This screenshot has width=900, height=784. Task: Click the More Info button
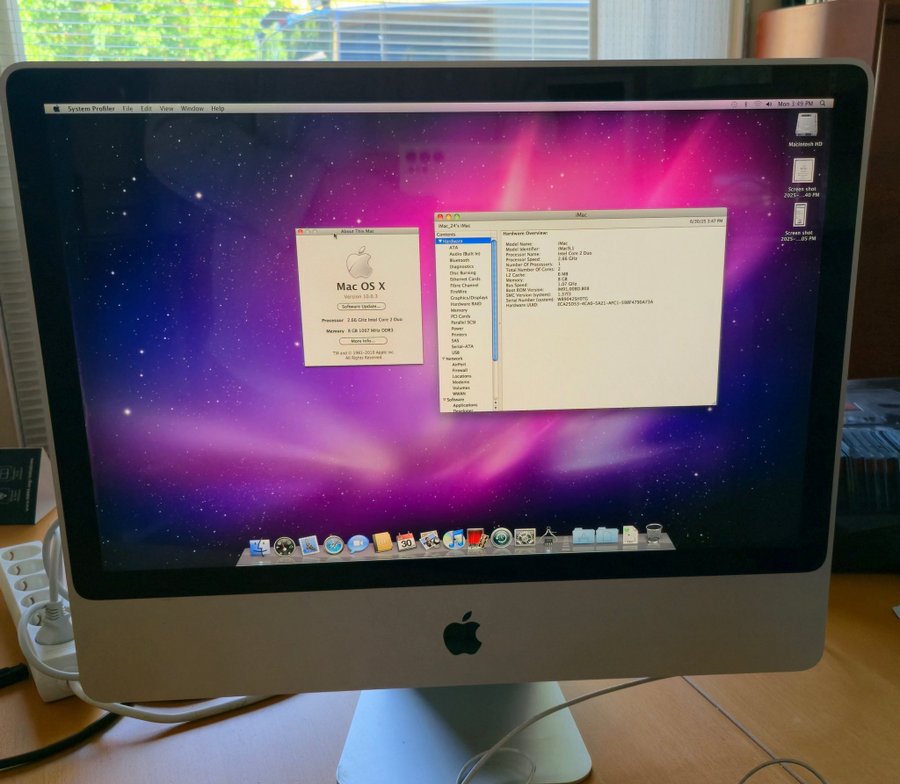click(x=362, y=341)
